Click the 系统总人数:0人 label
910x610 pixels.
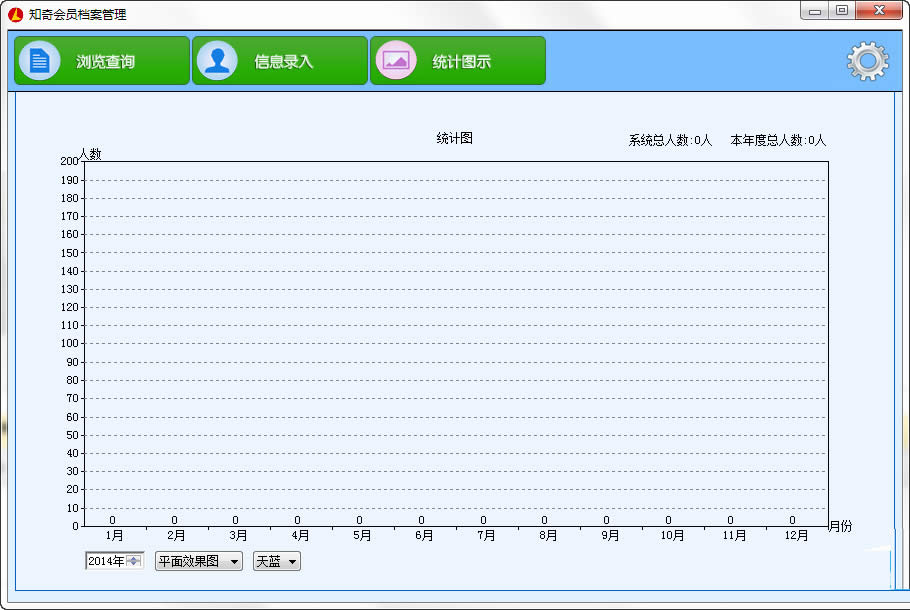(x=670, y=140)
